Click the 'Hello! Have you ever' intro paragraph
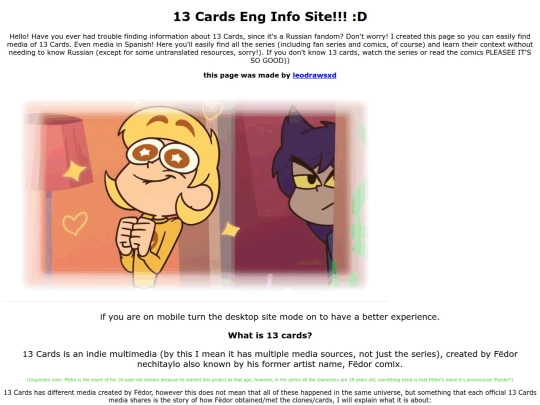This screenshot has width=540, height=405. (x=270, y=49)
